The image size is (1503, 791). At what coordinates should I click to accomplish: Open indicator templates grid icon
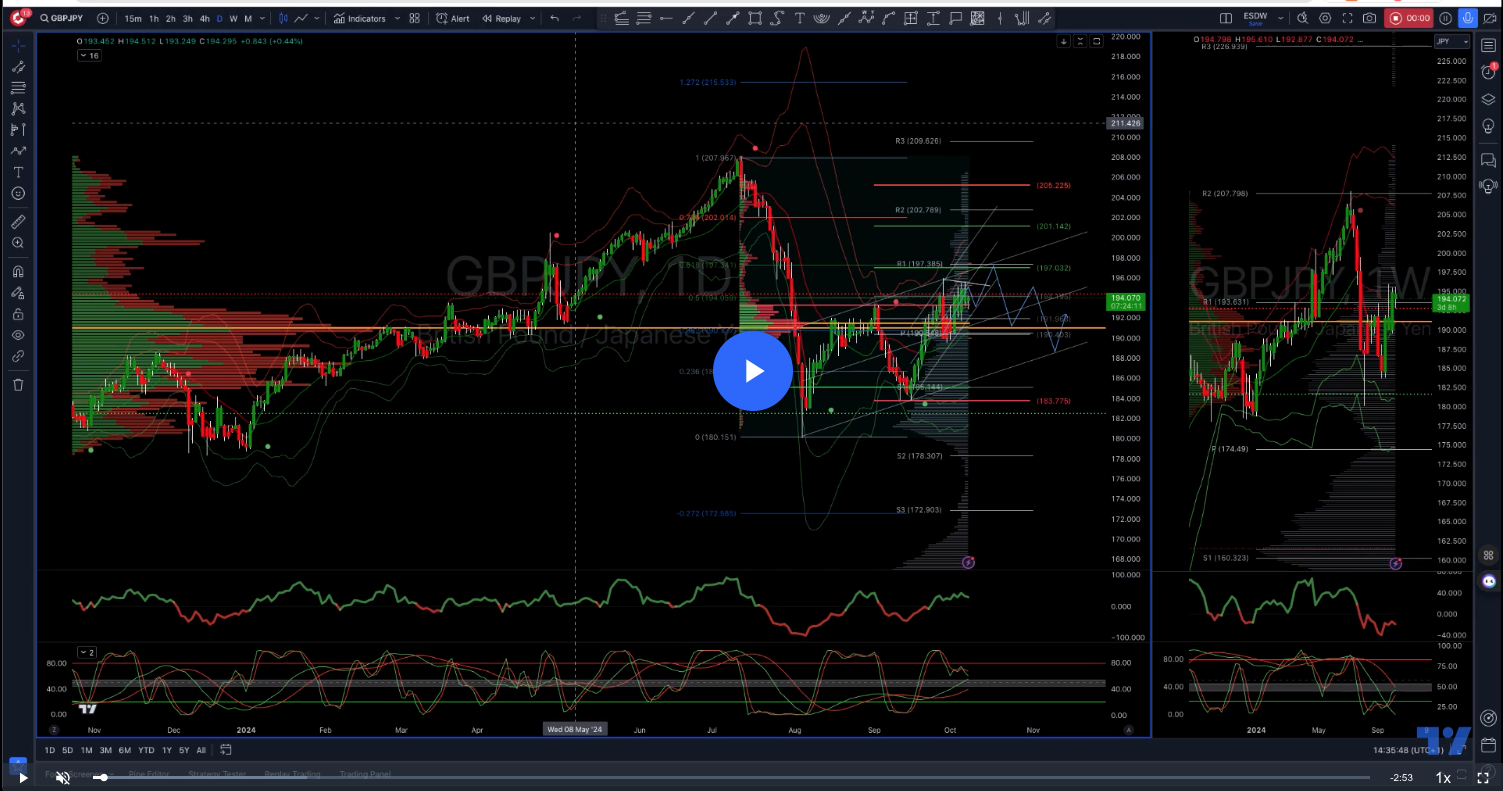pyautogui.click(x=415, y=18)
